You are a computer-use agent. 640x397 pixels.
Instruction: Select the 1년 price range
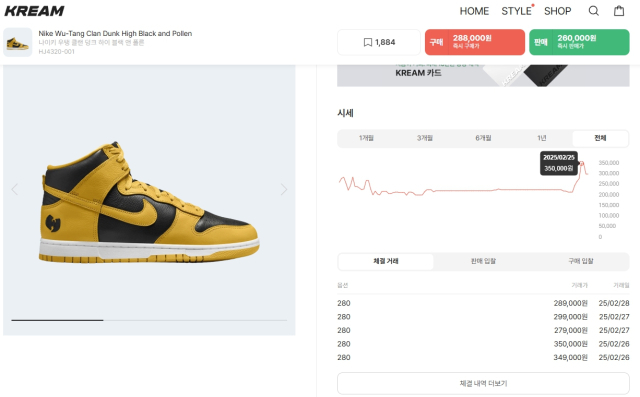[x=542, y=138]
